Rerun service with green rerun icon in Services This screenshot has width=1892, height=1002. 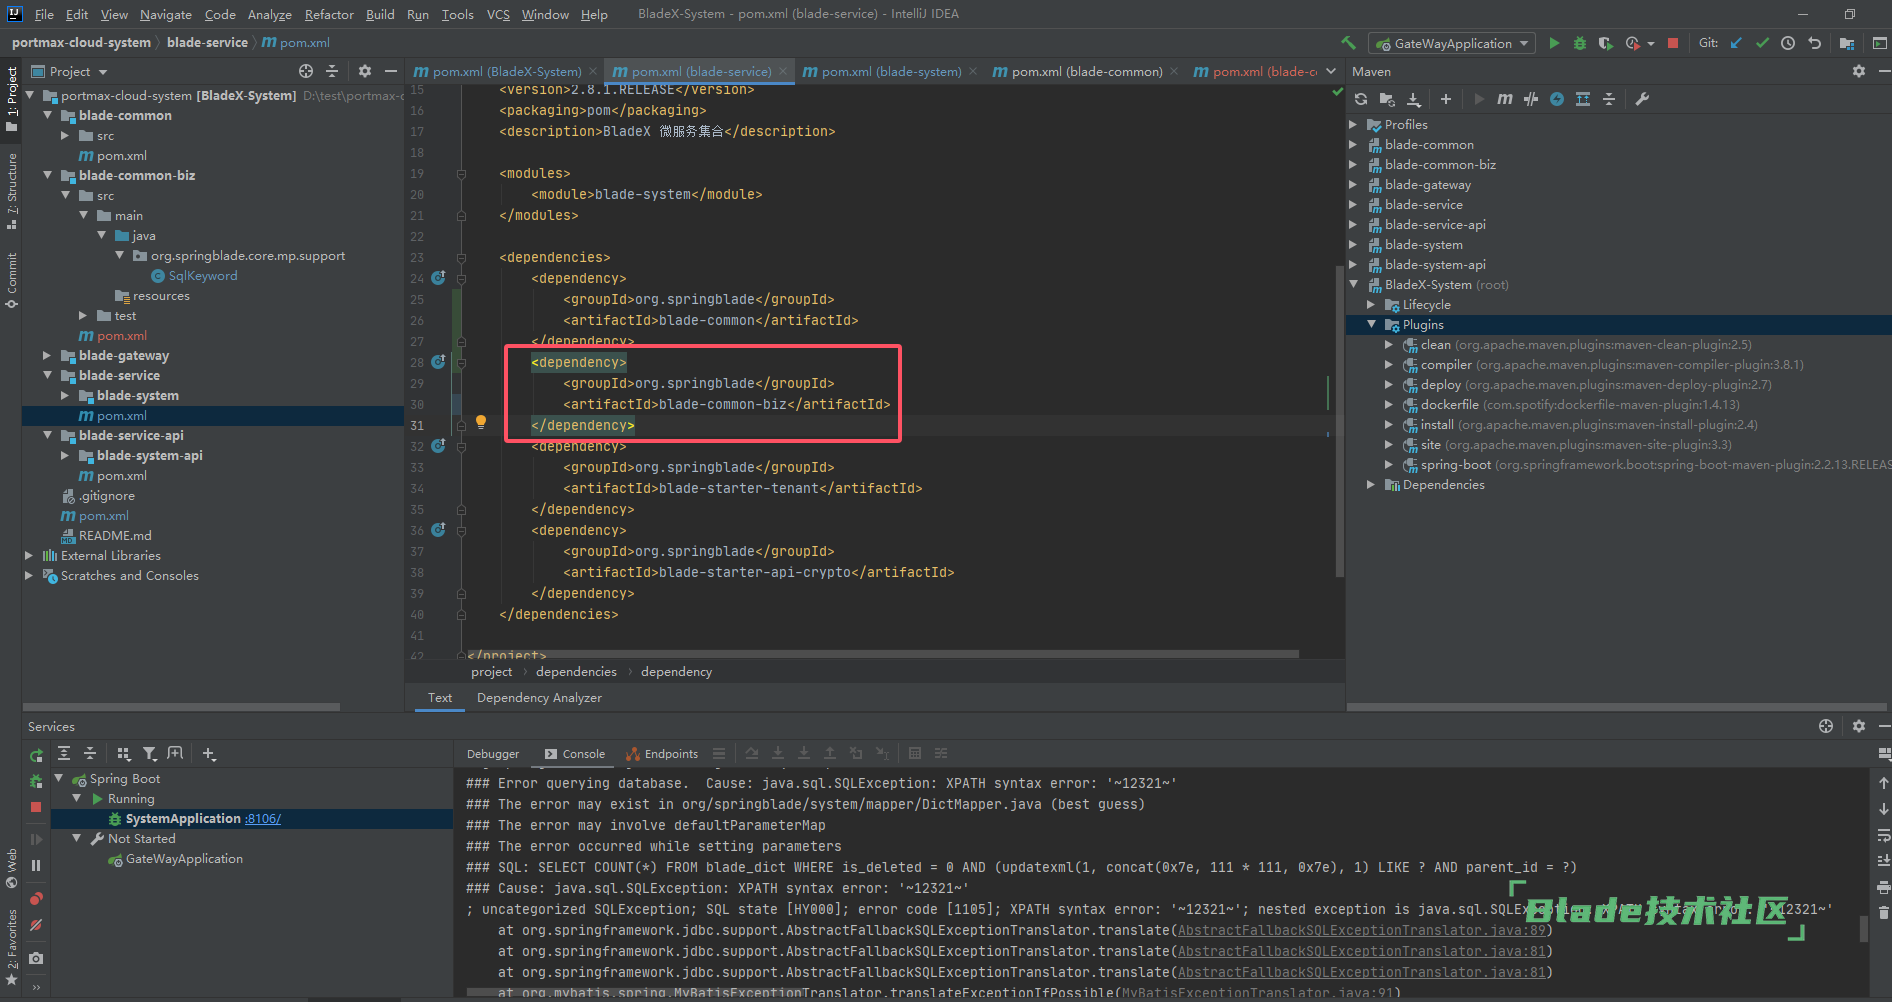click(x=36, y=756)
